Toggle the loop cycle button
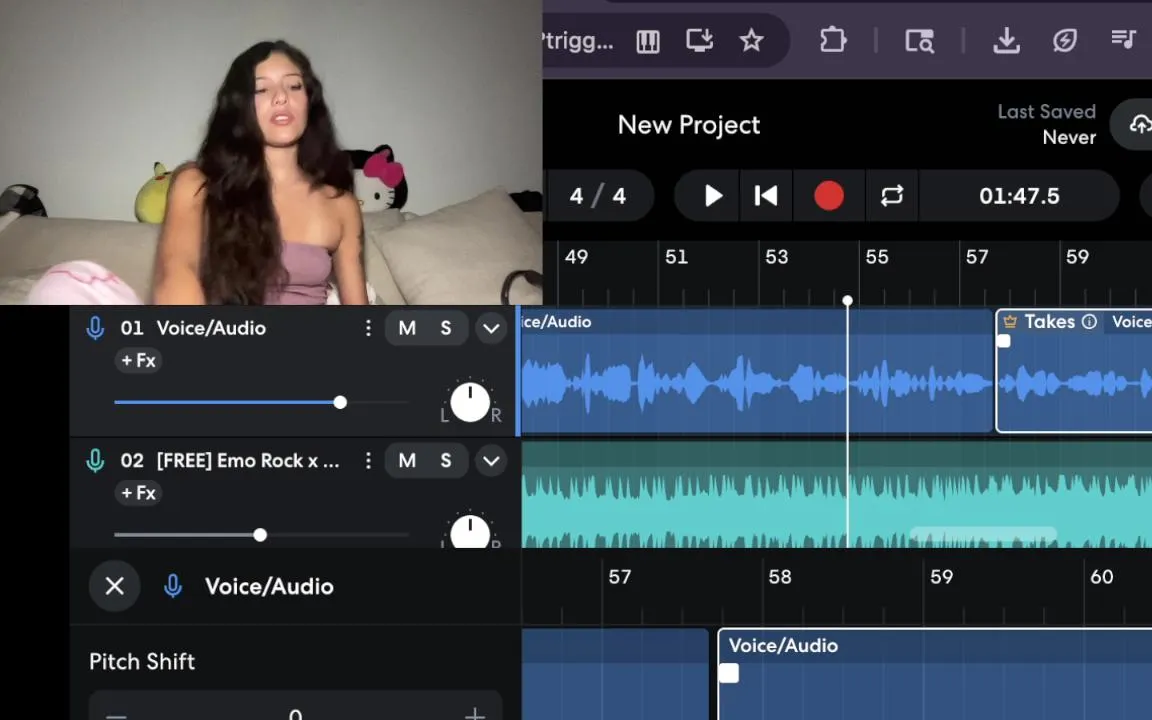Viewport: 1152px width, 720px height. click(891, 196)
